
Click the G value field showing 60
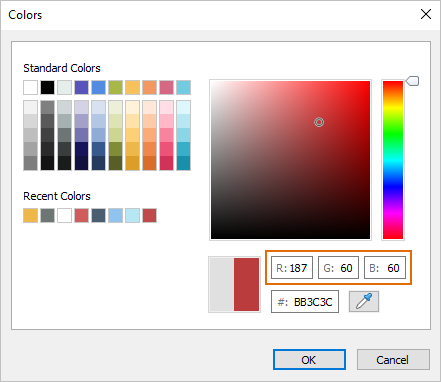click(x=338, y=267)
